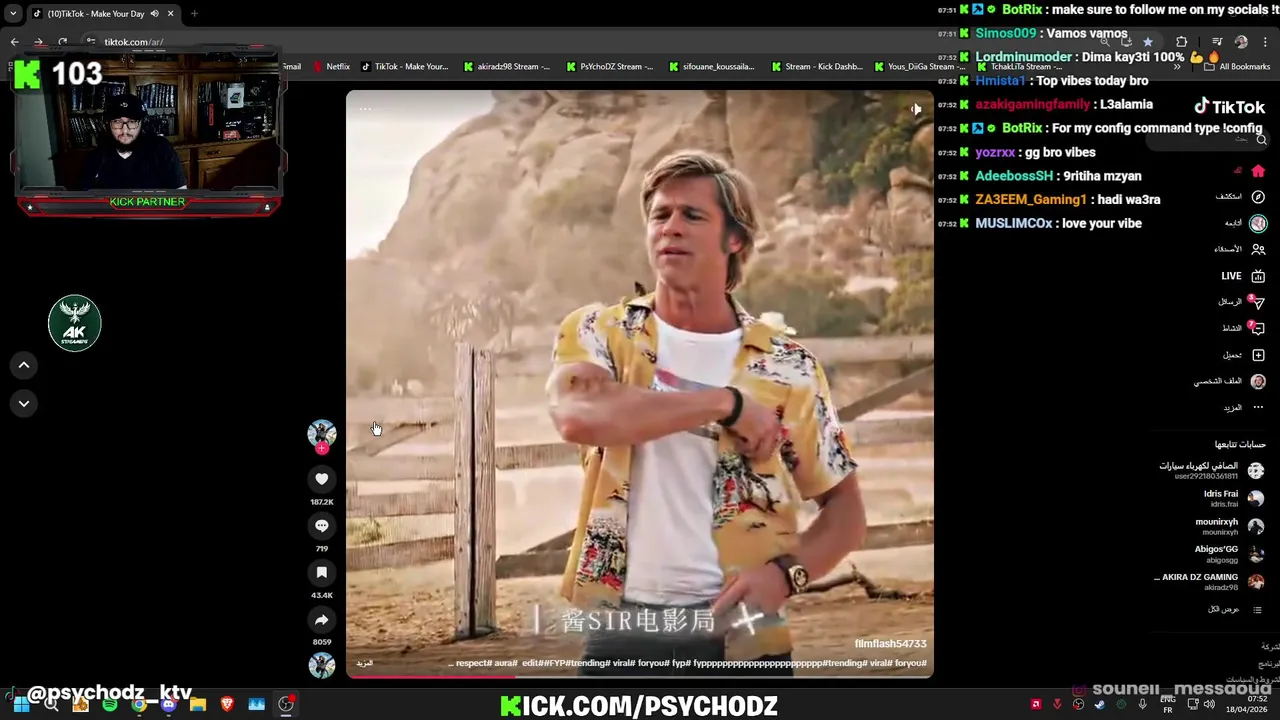Go back in browser
1280x720 pixels.
pos(14,42)
